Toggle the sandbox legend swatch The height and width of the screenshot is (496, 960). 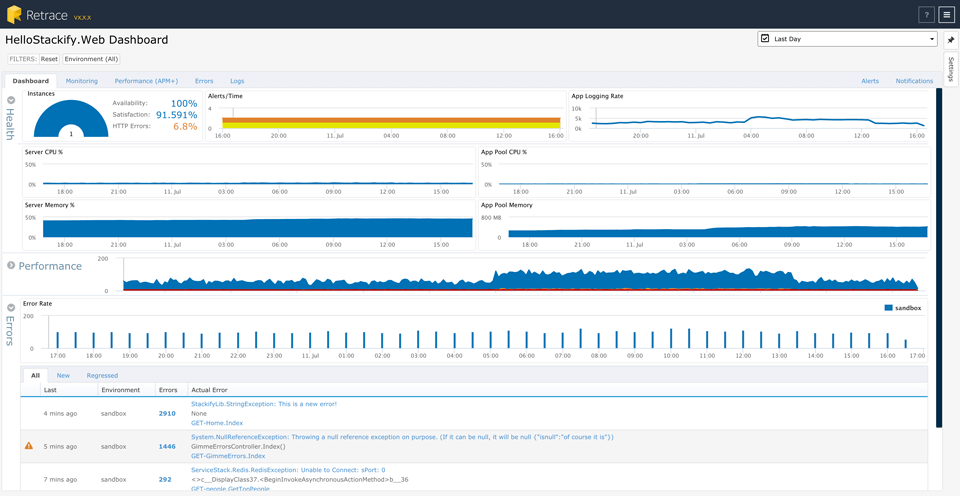pyautogui.click(x=889, y=308)
